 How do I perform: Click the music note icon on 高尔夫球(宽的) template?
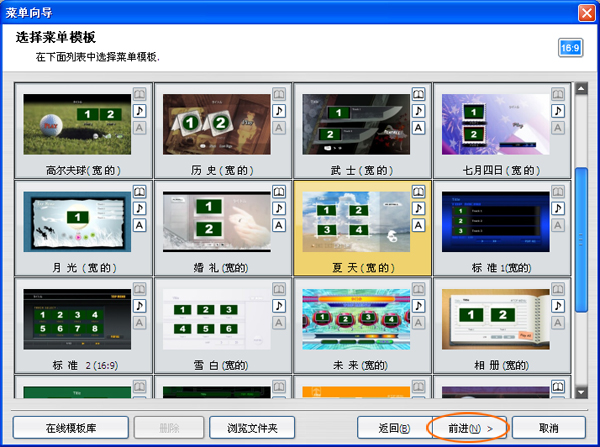pos(140,111)
